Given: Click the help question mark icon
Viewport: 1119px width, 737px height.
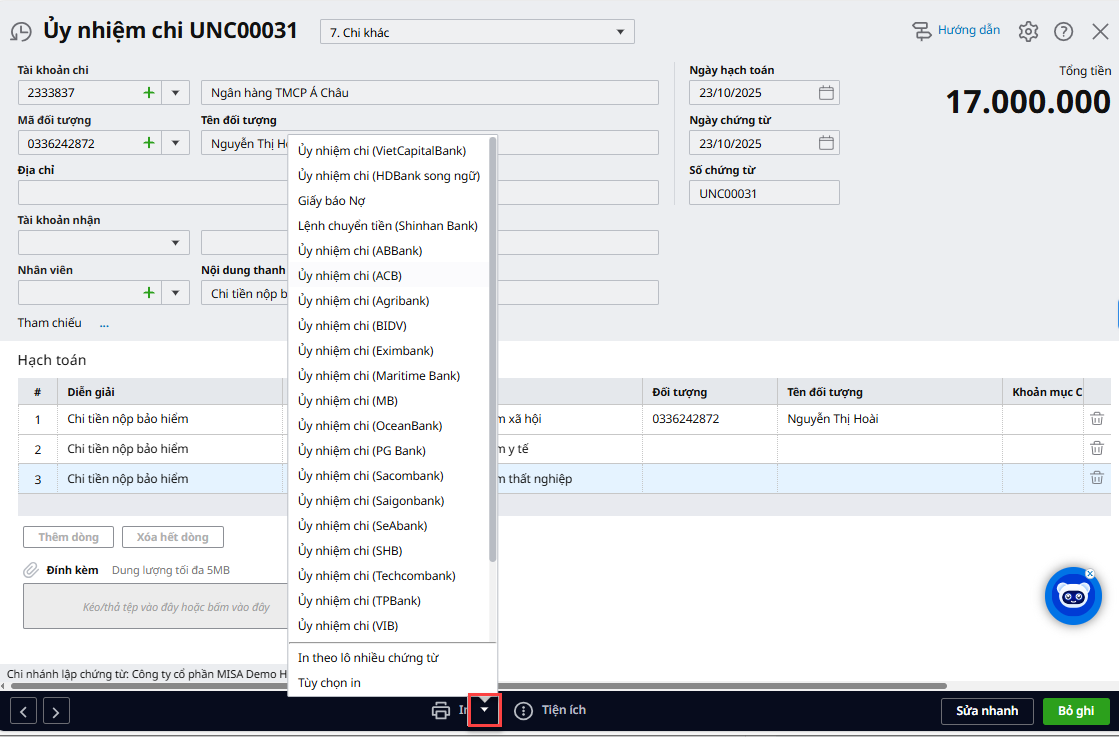Looking at the screenshot, I should [x=1064, y=31].
